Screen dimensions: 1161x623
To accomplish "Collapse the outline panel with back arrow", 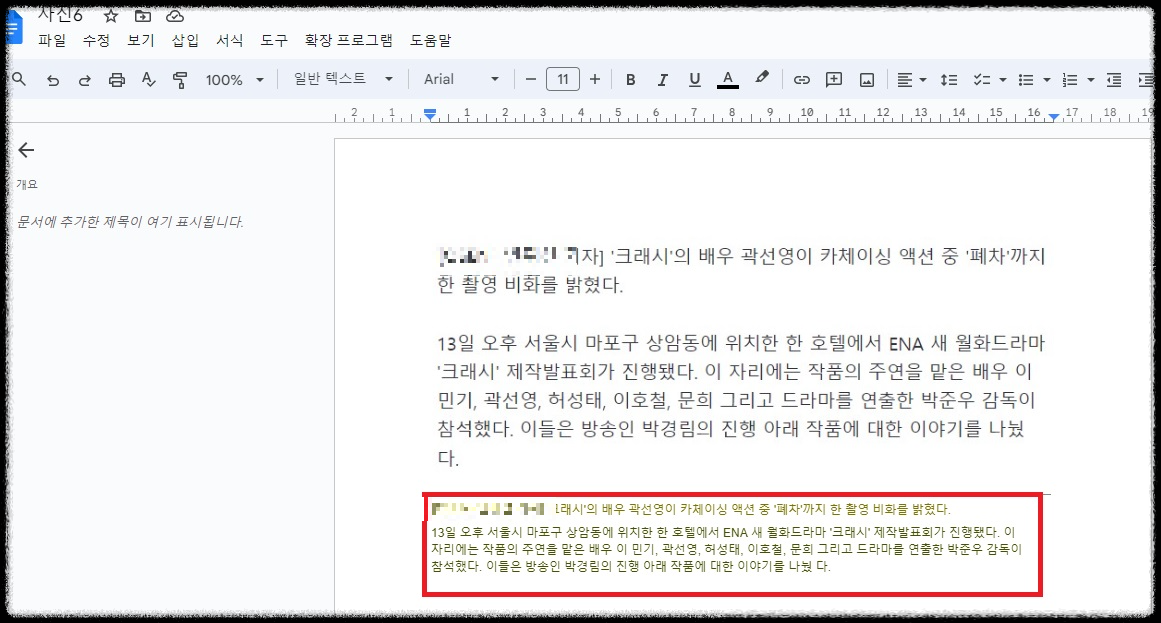I will tap(24, 150).
